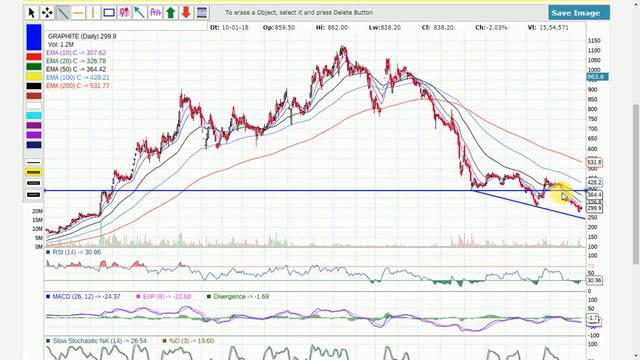Click the EXP (9) indicator label

(x=164, y=297)
